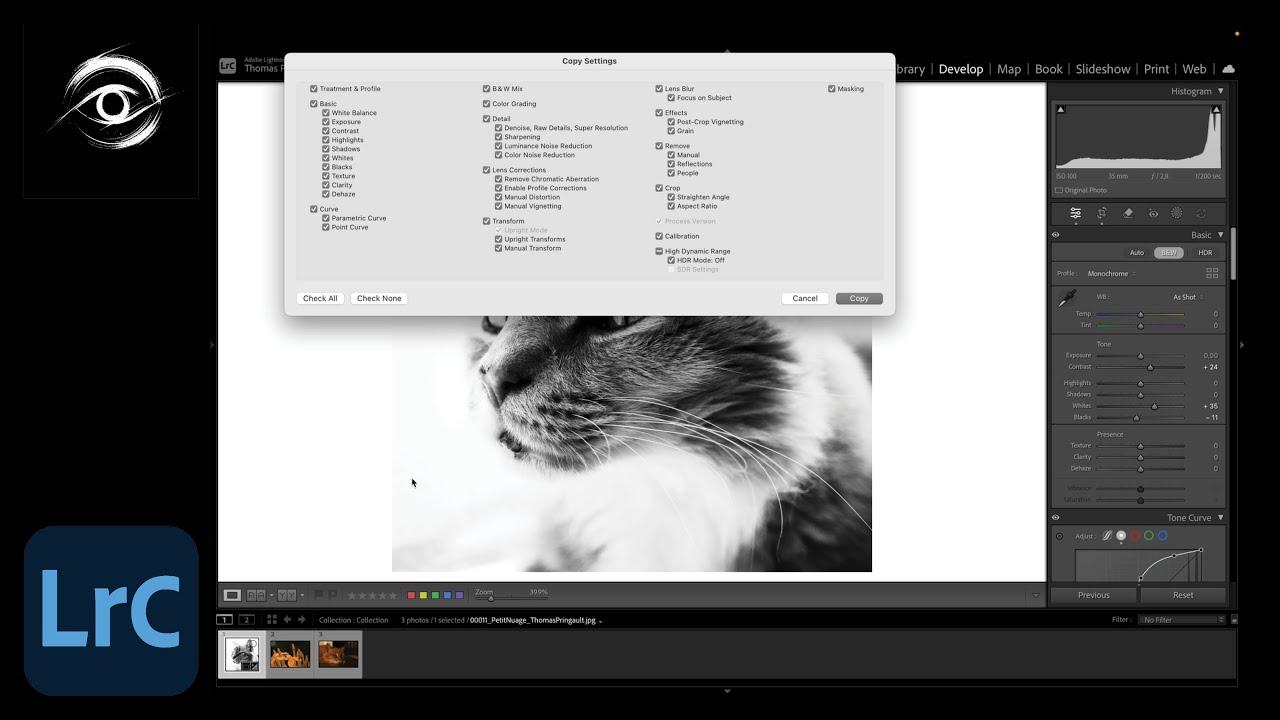The height and width of the screenshot is (720, 1280).
Task: Open the Profile Monochrome dropdown
Action: [x=1112, y=273]
